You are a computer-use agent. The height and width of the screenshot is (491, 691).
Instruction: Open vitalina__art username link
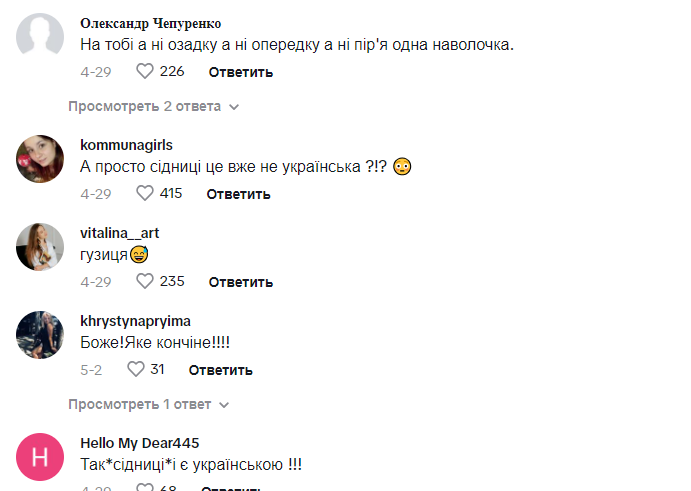point(119,232)
